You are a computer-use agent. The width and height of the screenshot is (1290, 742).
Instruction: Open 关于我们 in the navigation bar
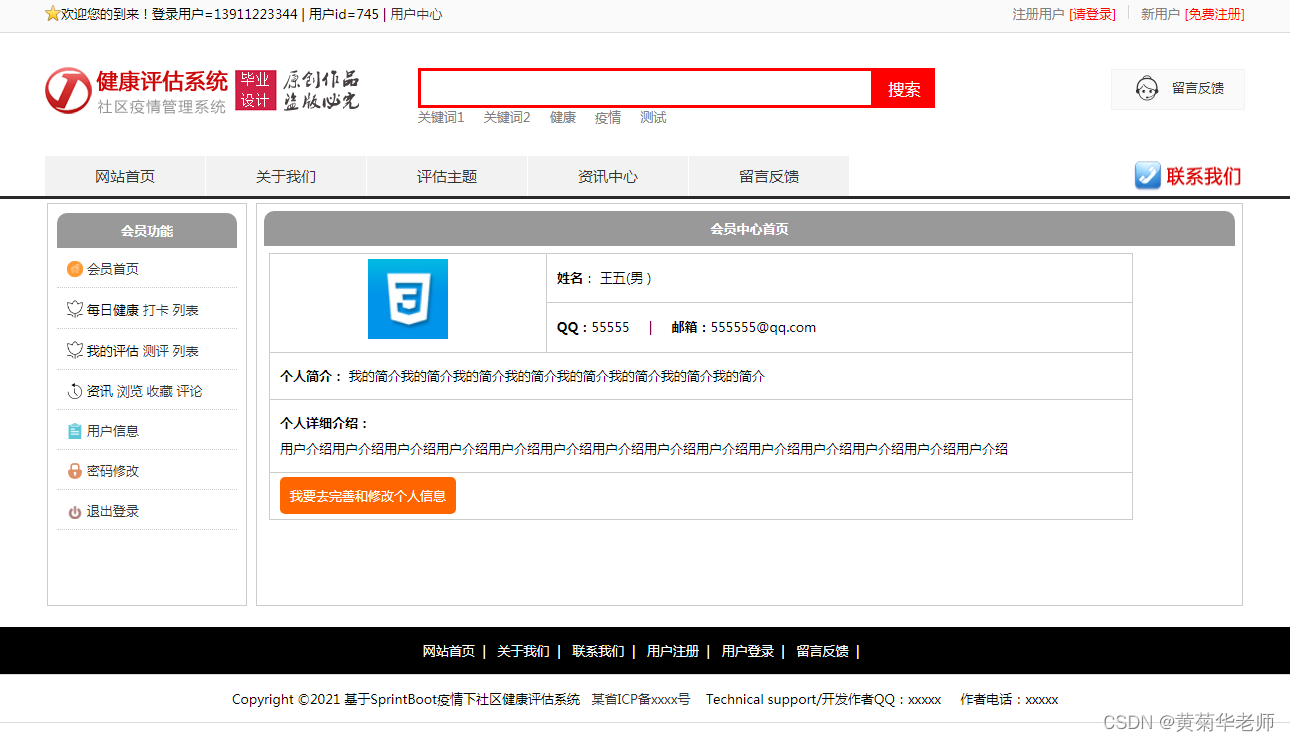click(x=286, y=177)
